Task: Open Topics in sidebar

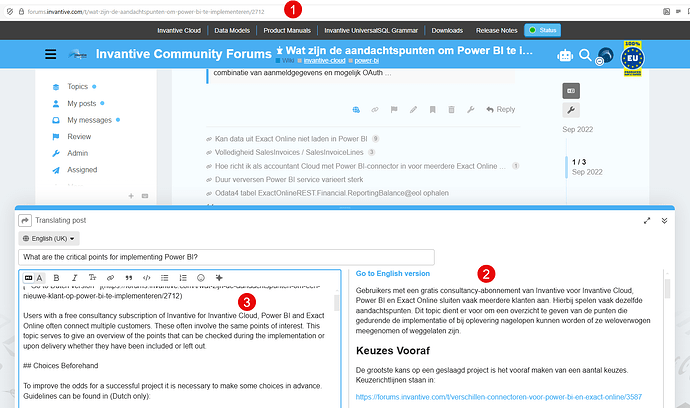Action: click(77, 87)
